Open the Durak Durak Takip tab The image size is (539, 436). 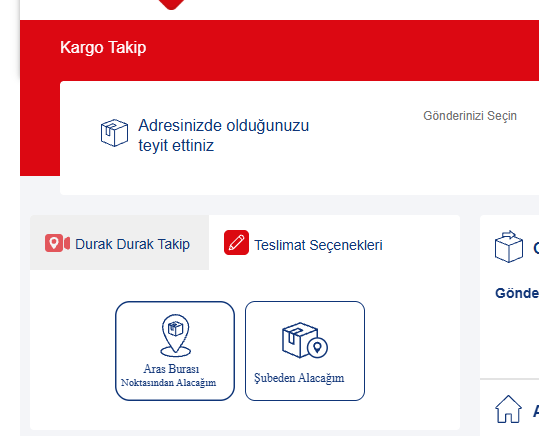click(x=119, y=243)
